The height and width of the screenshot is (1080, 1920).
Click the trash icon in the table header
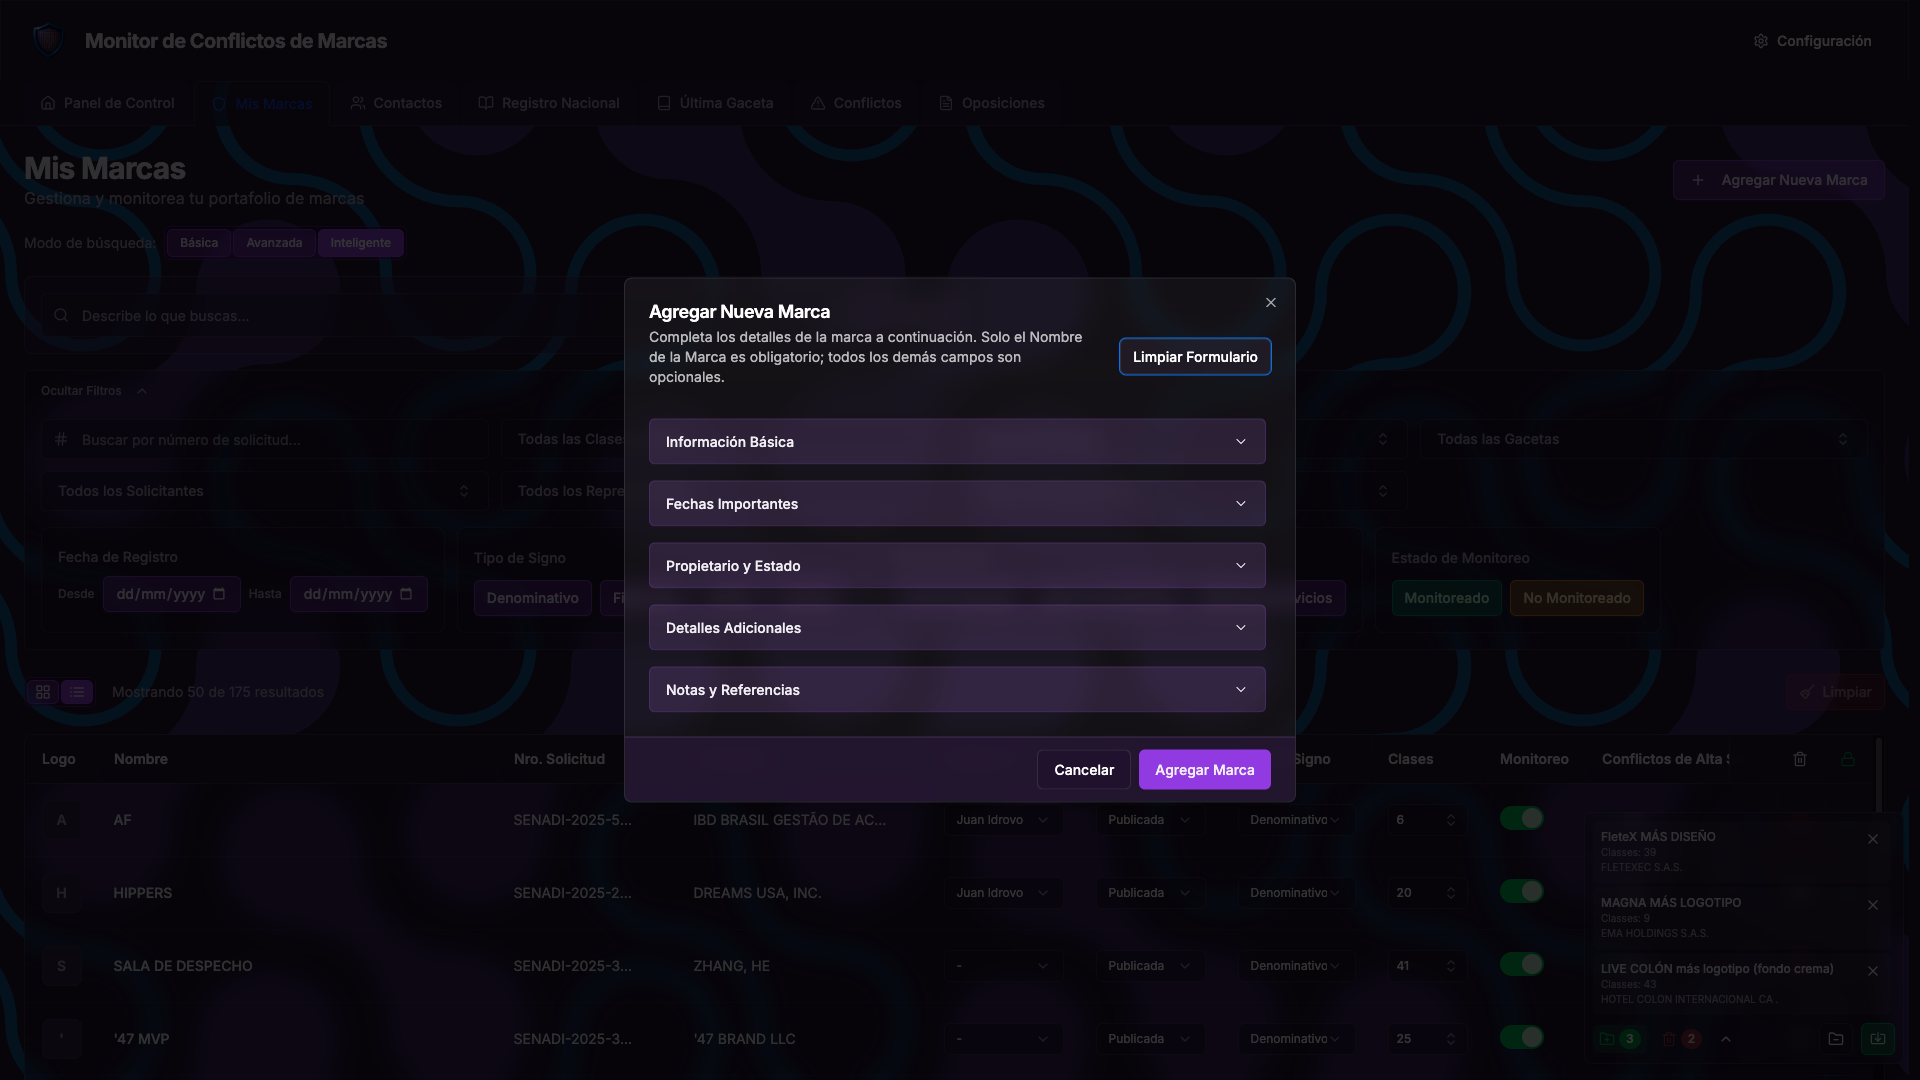(1799, 759)
